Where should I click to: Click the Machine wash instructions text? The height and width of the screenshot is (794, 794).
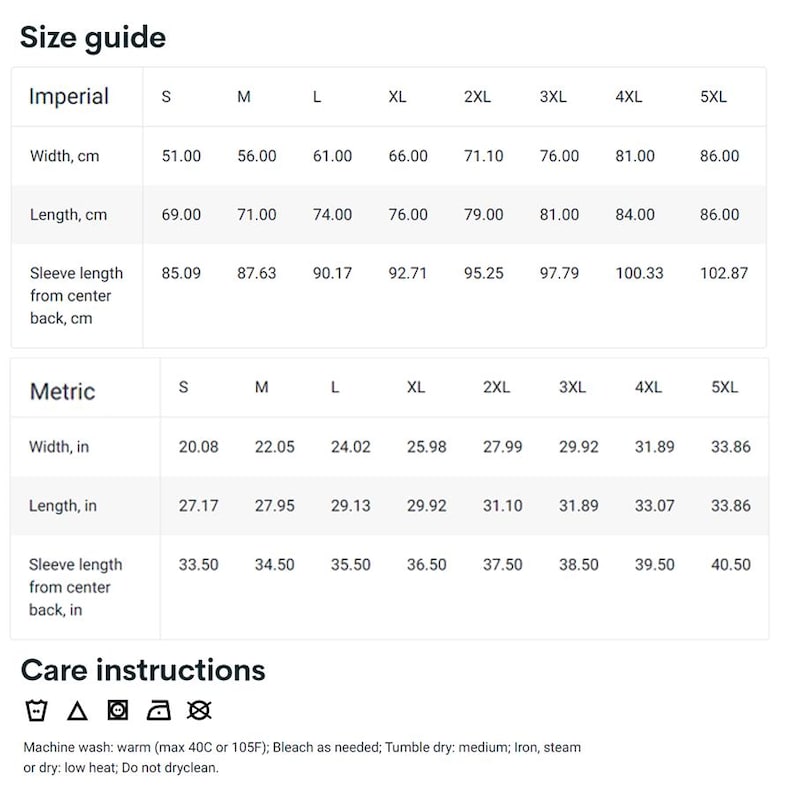point(302,758)
